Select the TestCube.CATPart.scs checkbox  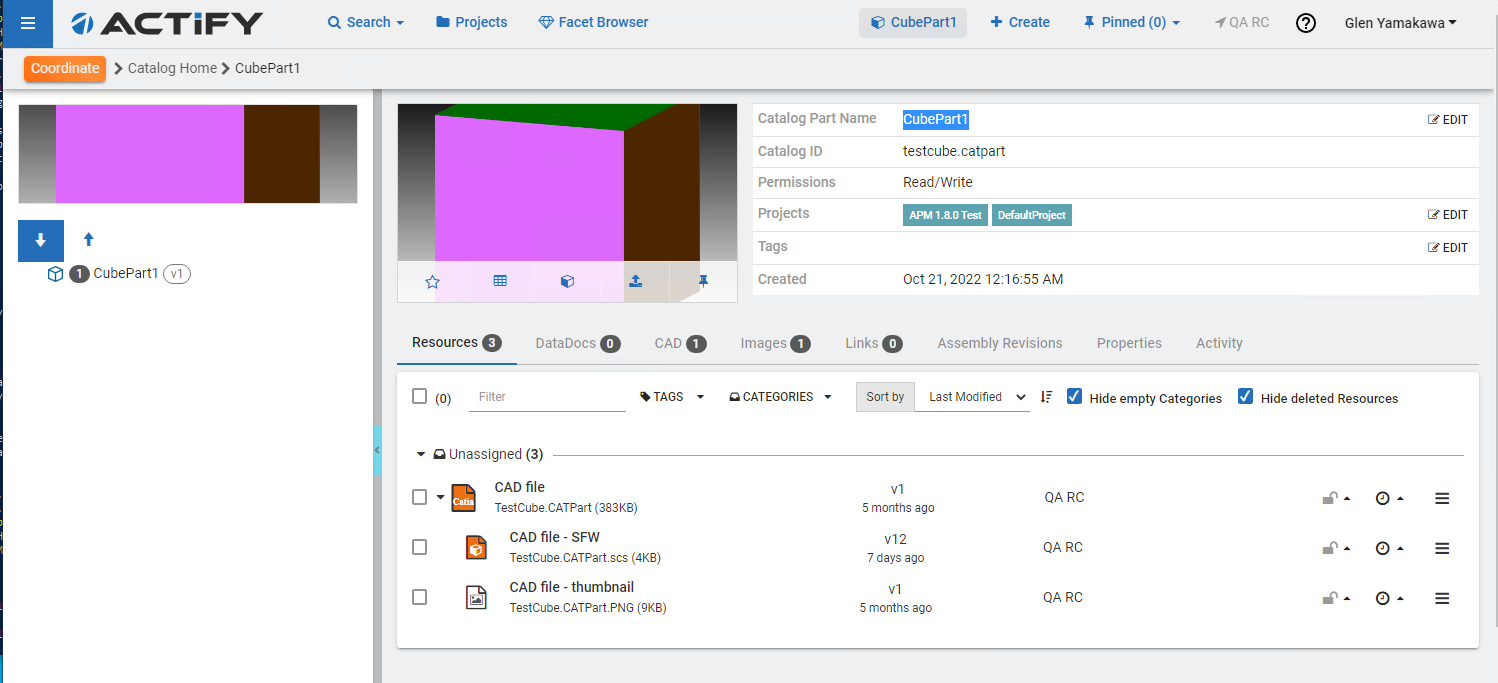(x=420, y=547)
